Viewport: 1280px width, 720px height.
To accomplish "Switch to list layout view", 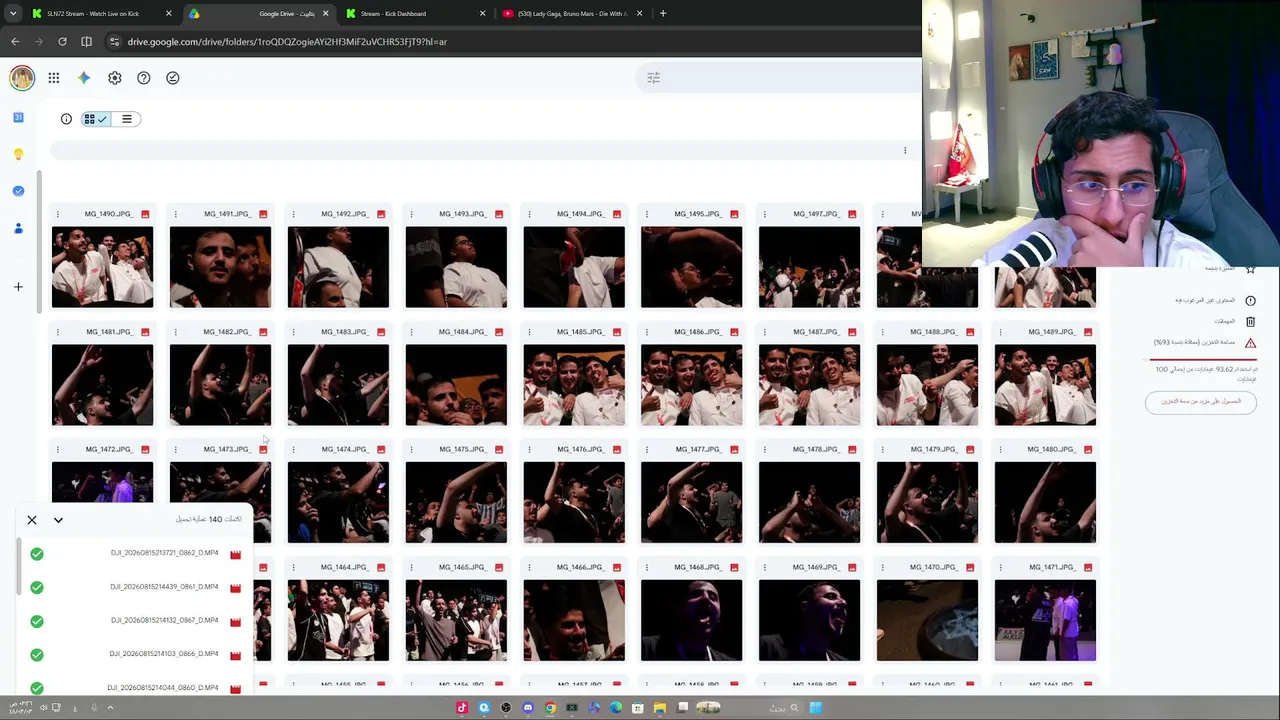I will pos(126,119).
